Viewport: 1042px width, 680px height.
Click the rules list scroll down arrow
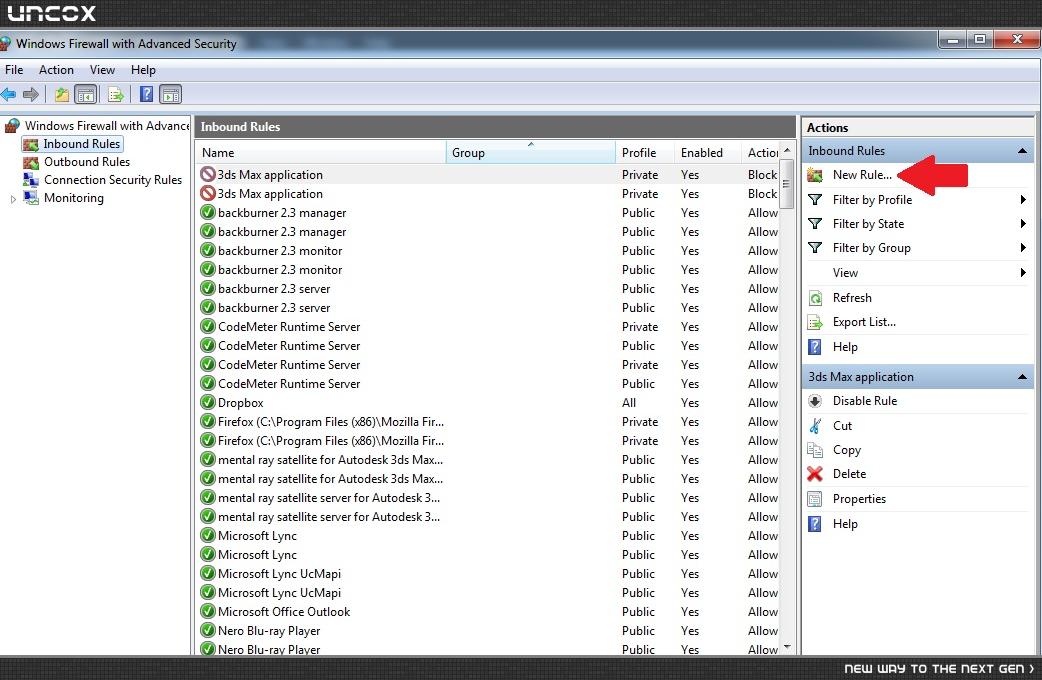click(x=787, y=647)
